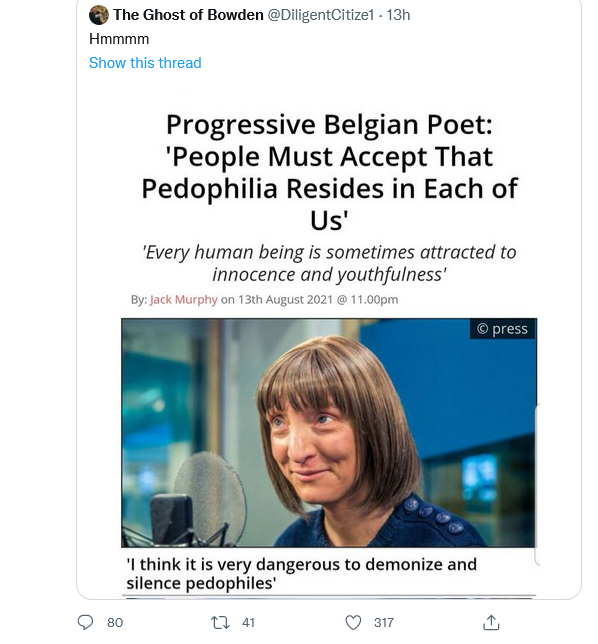
Task: Click the Hmmmm tweet text
Action: tap(119, 39)
